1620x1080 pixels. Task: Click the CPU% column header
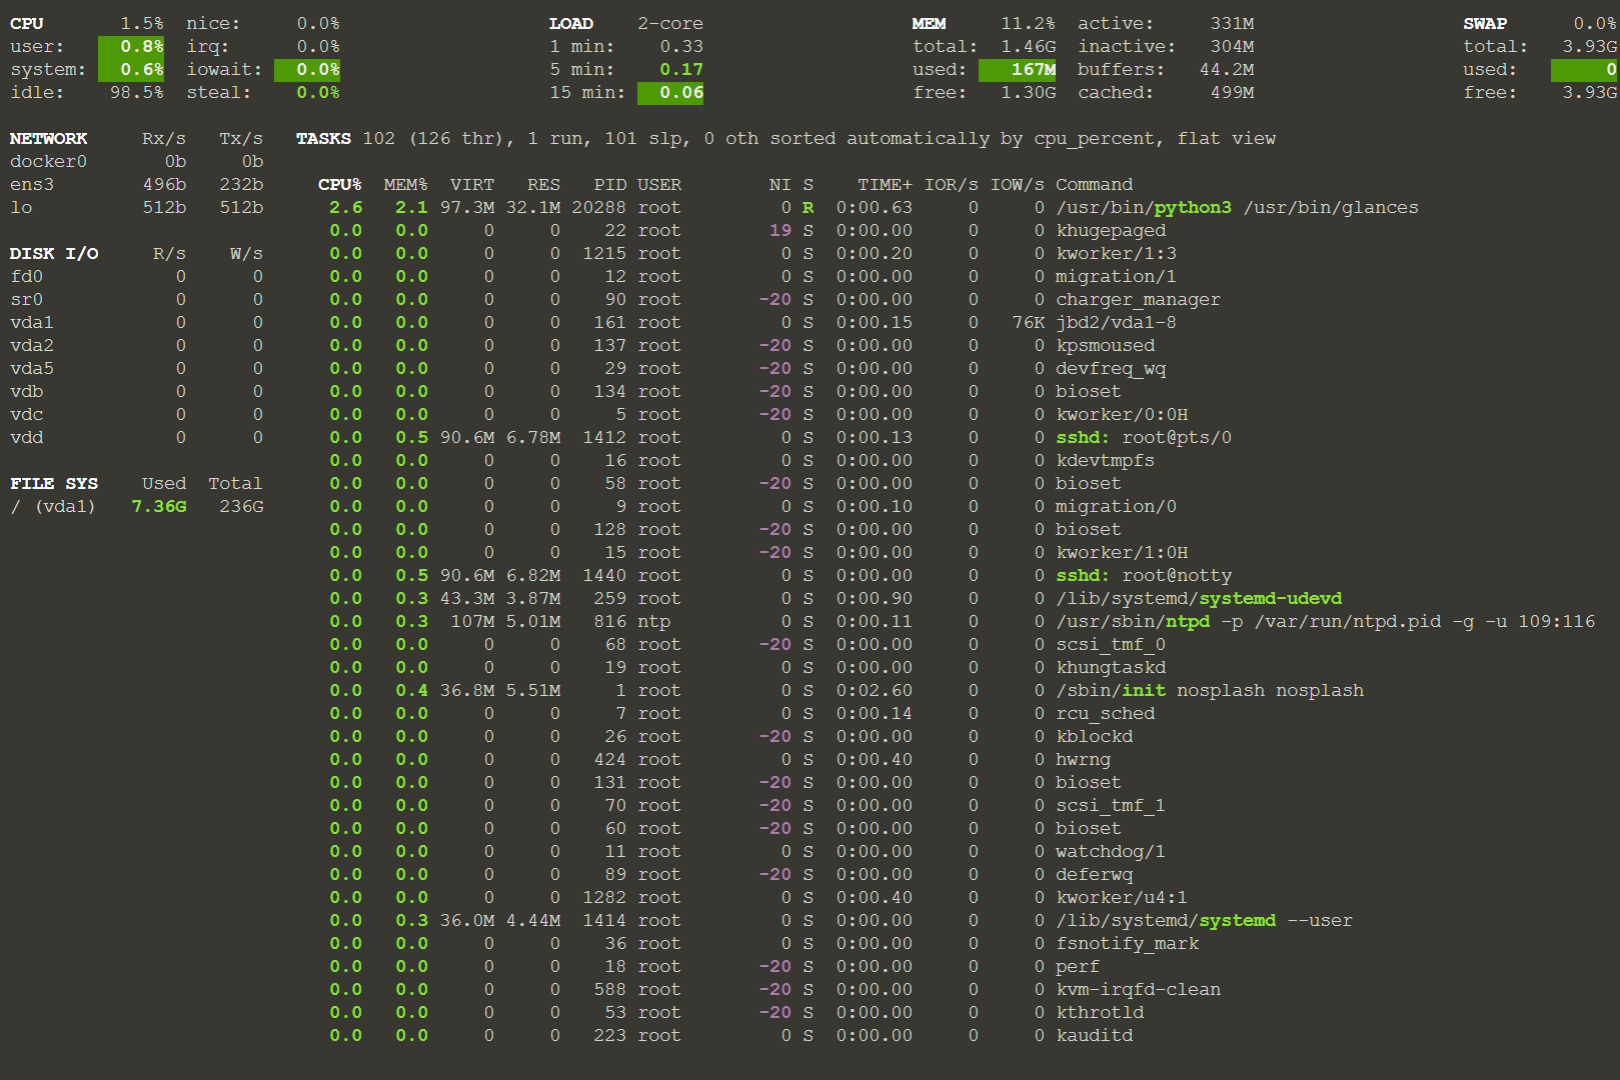[x=340, y=184]
